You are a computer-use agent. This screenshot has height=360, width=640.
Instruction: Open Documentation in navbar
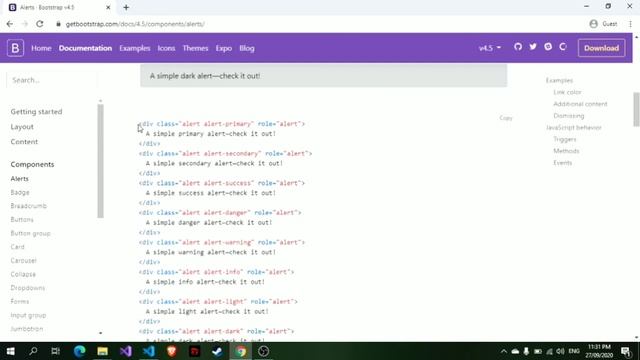(85, 48)
